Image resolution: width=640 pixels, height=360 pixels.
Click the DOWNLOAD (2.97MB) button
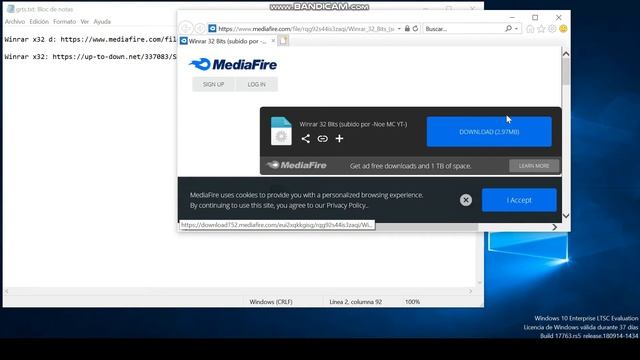point(489,131)
